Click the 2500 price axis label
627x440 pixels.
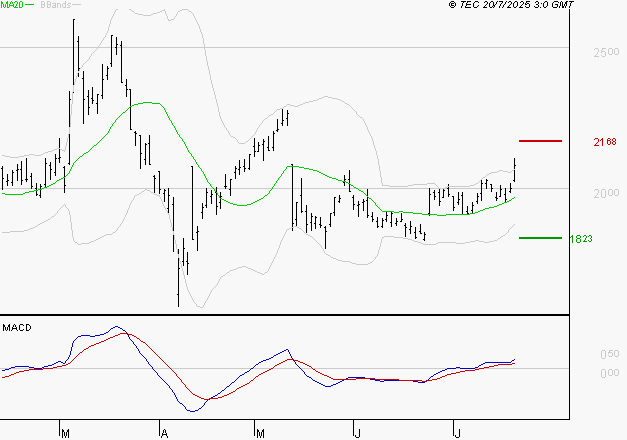[x=606, y=52]
